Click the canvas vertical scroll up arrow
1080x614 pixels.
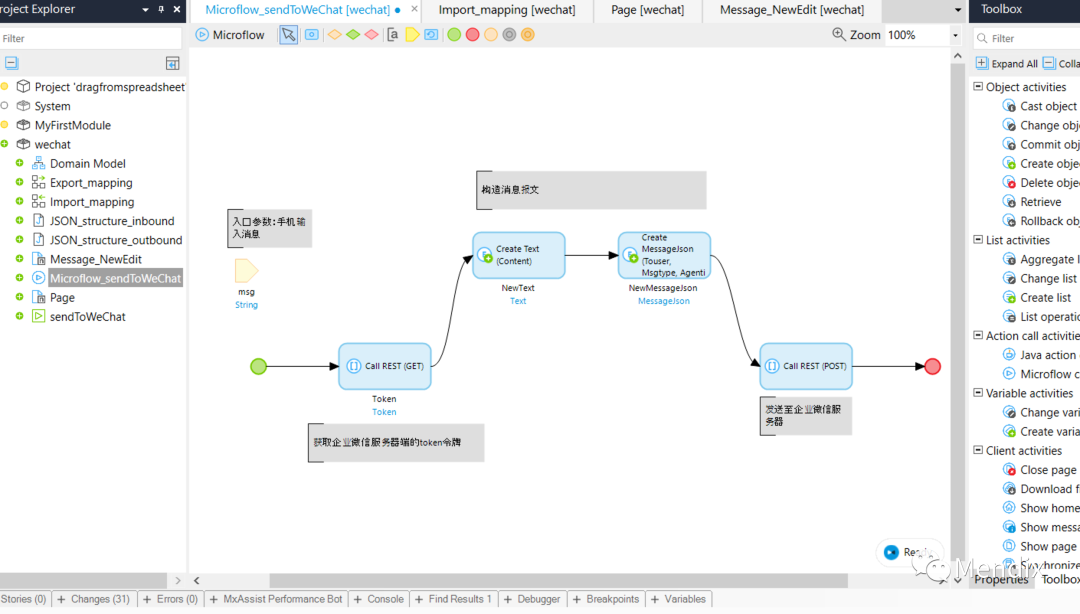coord(957,56)
